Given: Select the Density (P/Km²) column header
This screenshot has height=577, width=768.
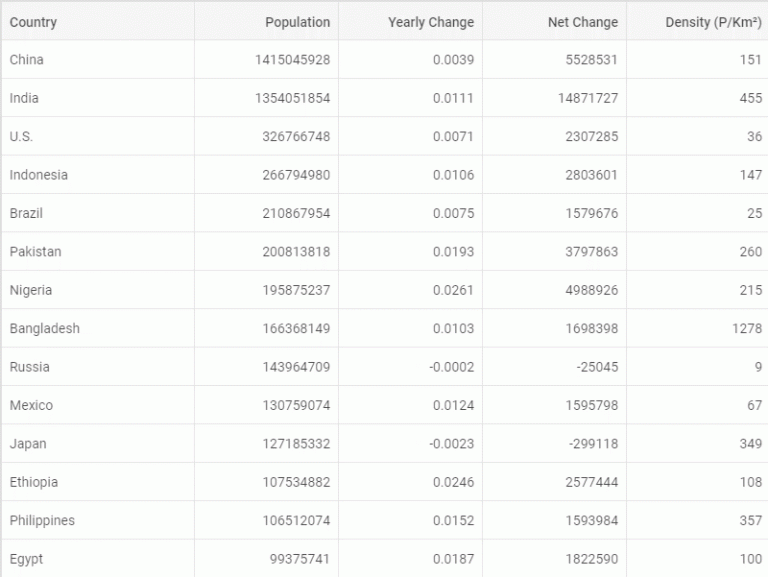Looking at the screenshot, I should tap(697, 22).
